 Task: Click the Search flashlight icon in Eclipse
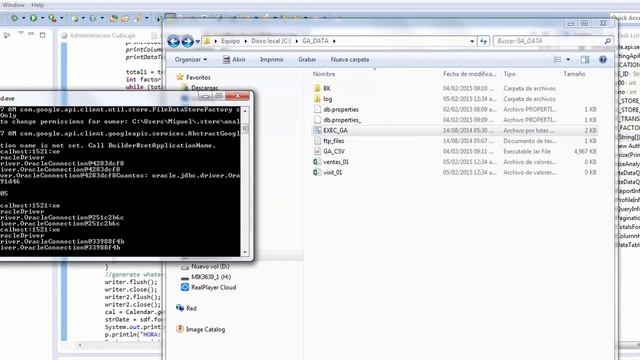[138, 18]
